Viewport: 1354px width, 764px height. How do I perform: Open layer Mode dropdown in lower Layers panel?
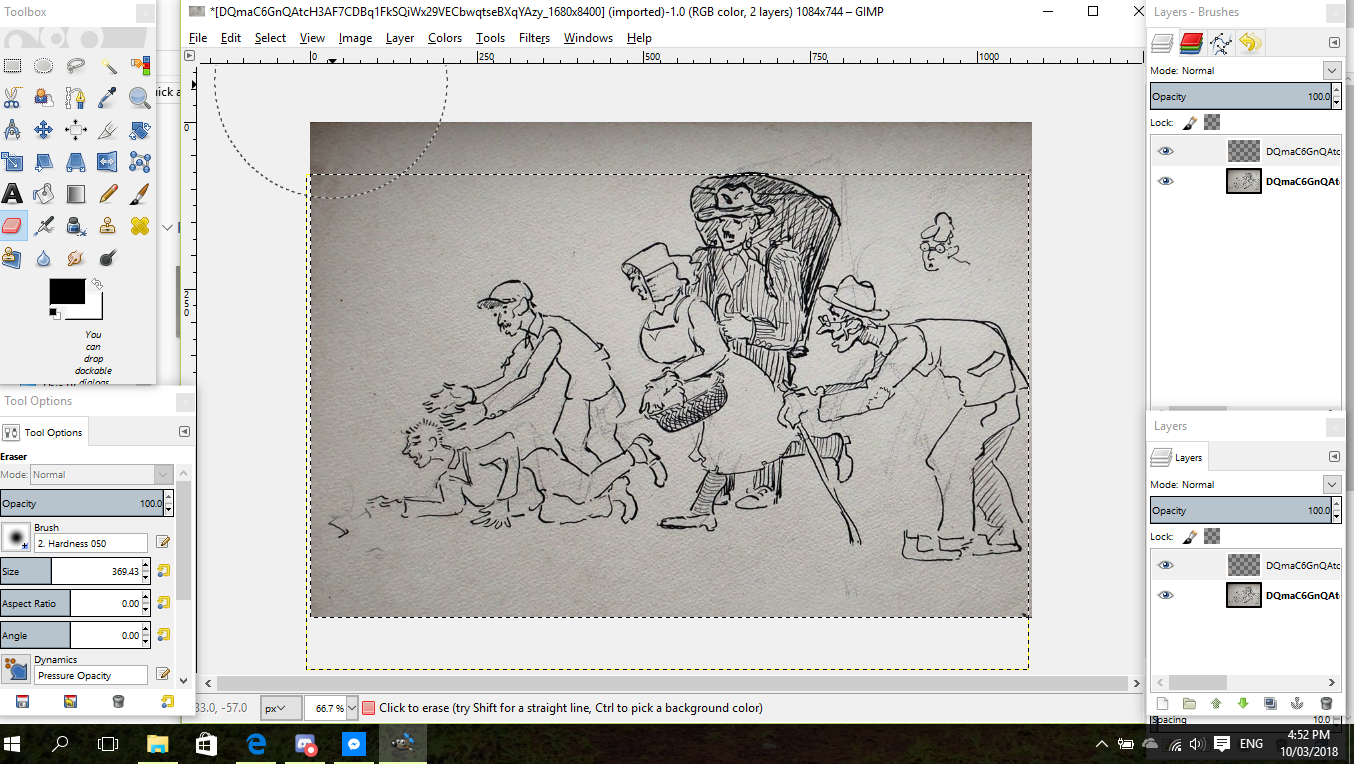[1331, 484]
